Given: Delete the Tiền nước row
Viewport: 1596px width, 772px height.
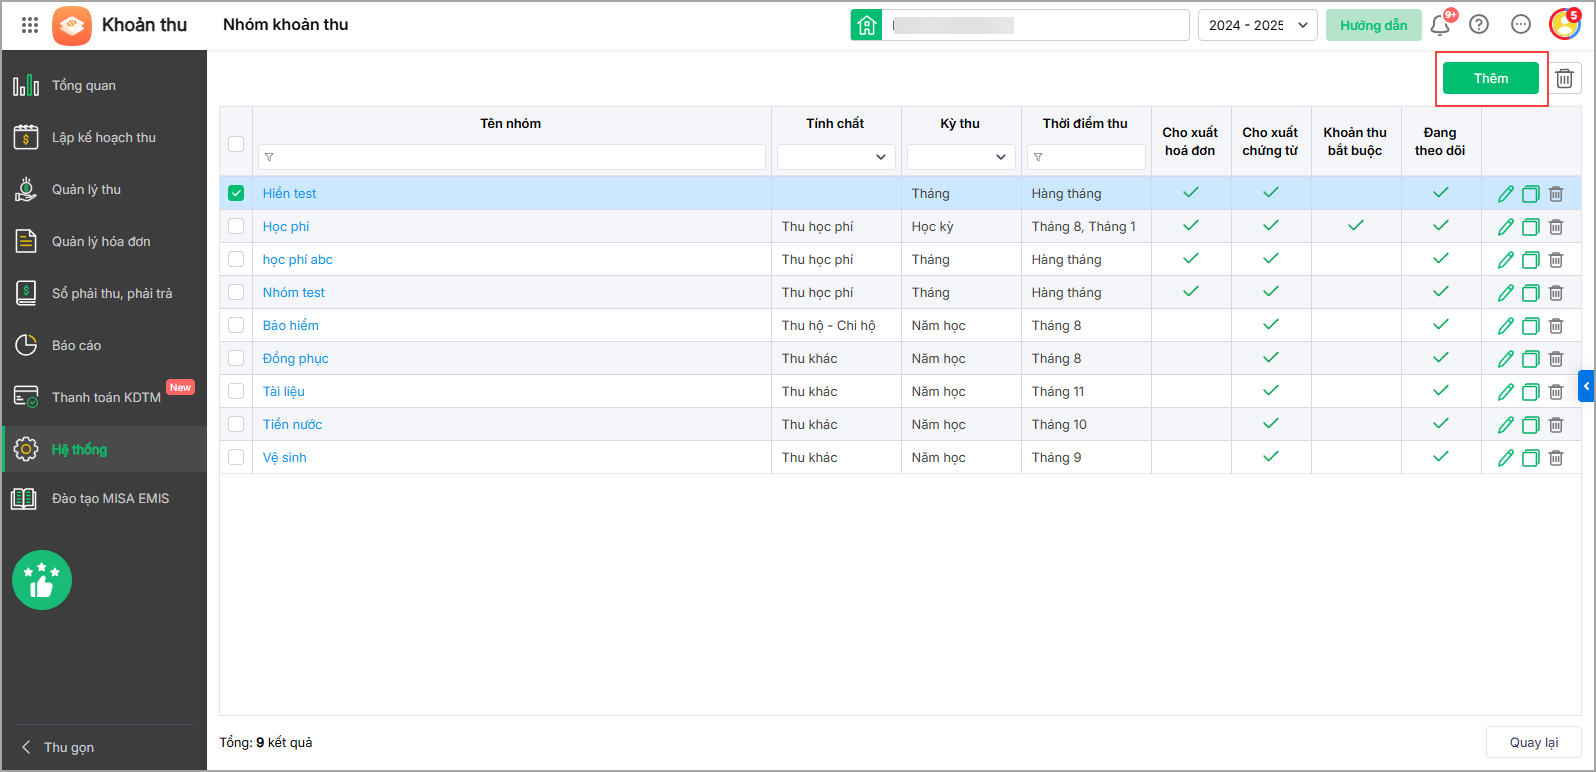Looking at the screenshot, I should [x=1556, y=425].
